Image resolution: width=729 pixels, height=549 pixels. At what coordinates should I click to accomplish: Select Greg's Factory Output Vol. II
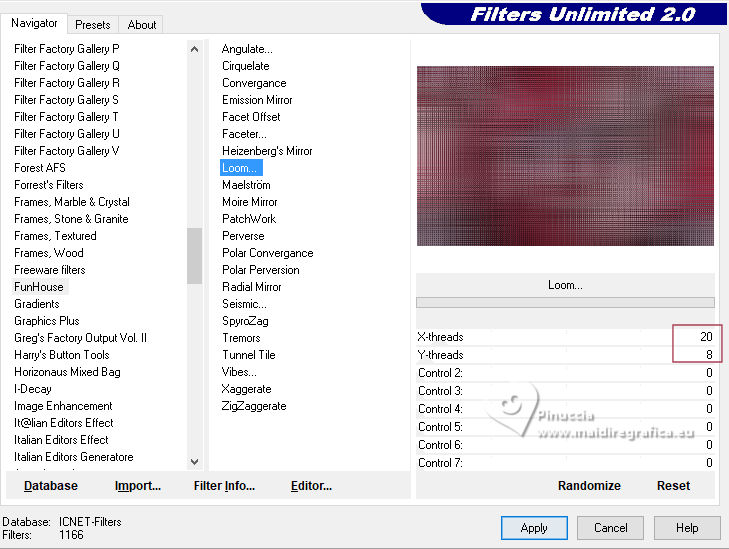(80, 338)
